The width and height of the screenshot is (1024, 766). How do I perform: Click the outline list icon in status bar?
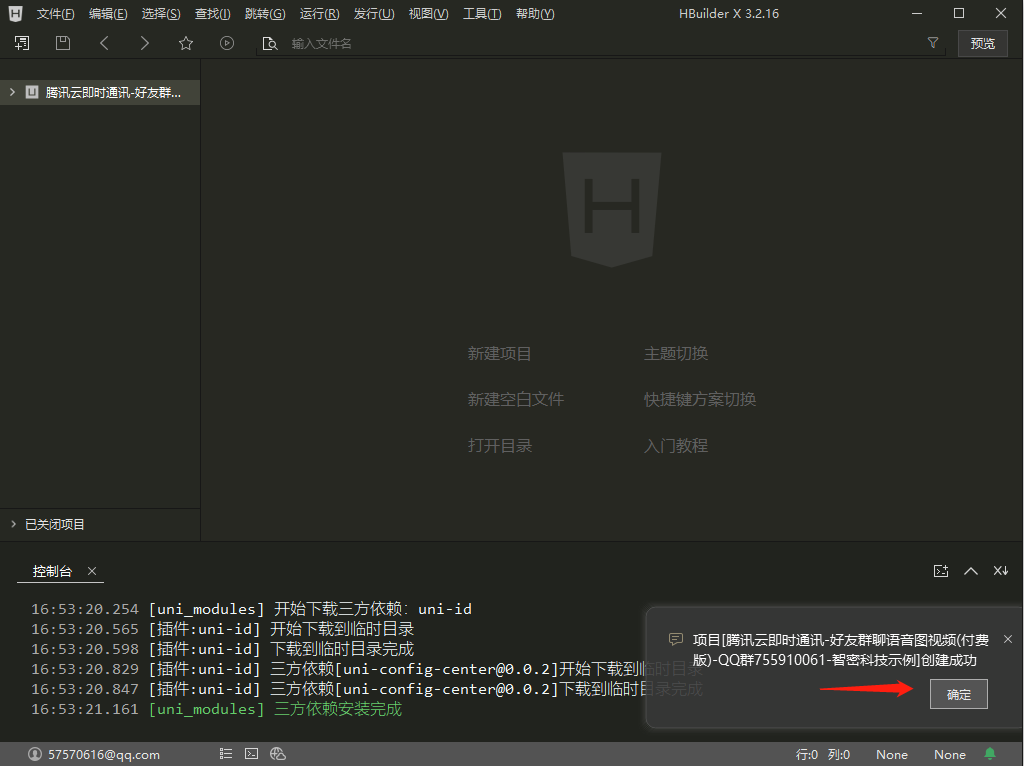point(226,754)
